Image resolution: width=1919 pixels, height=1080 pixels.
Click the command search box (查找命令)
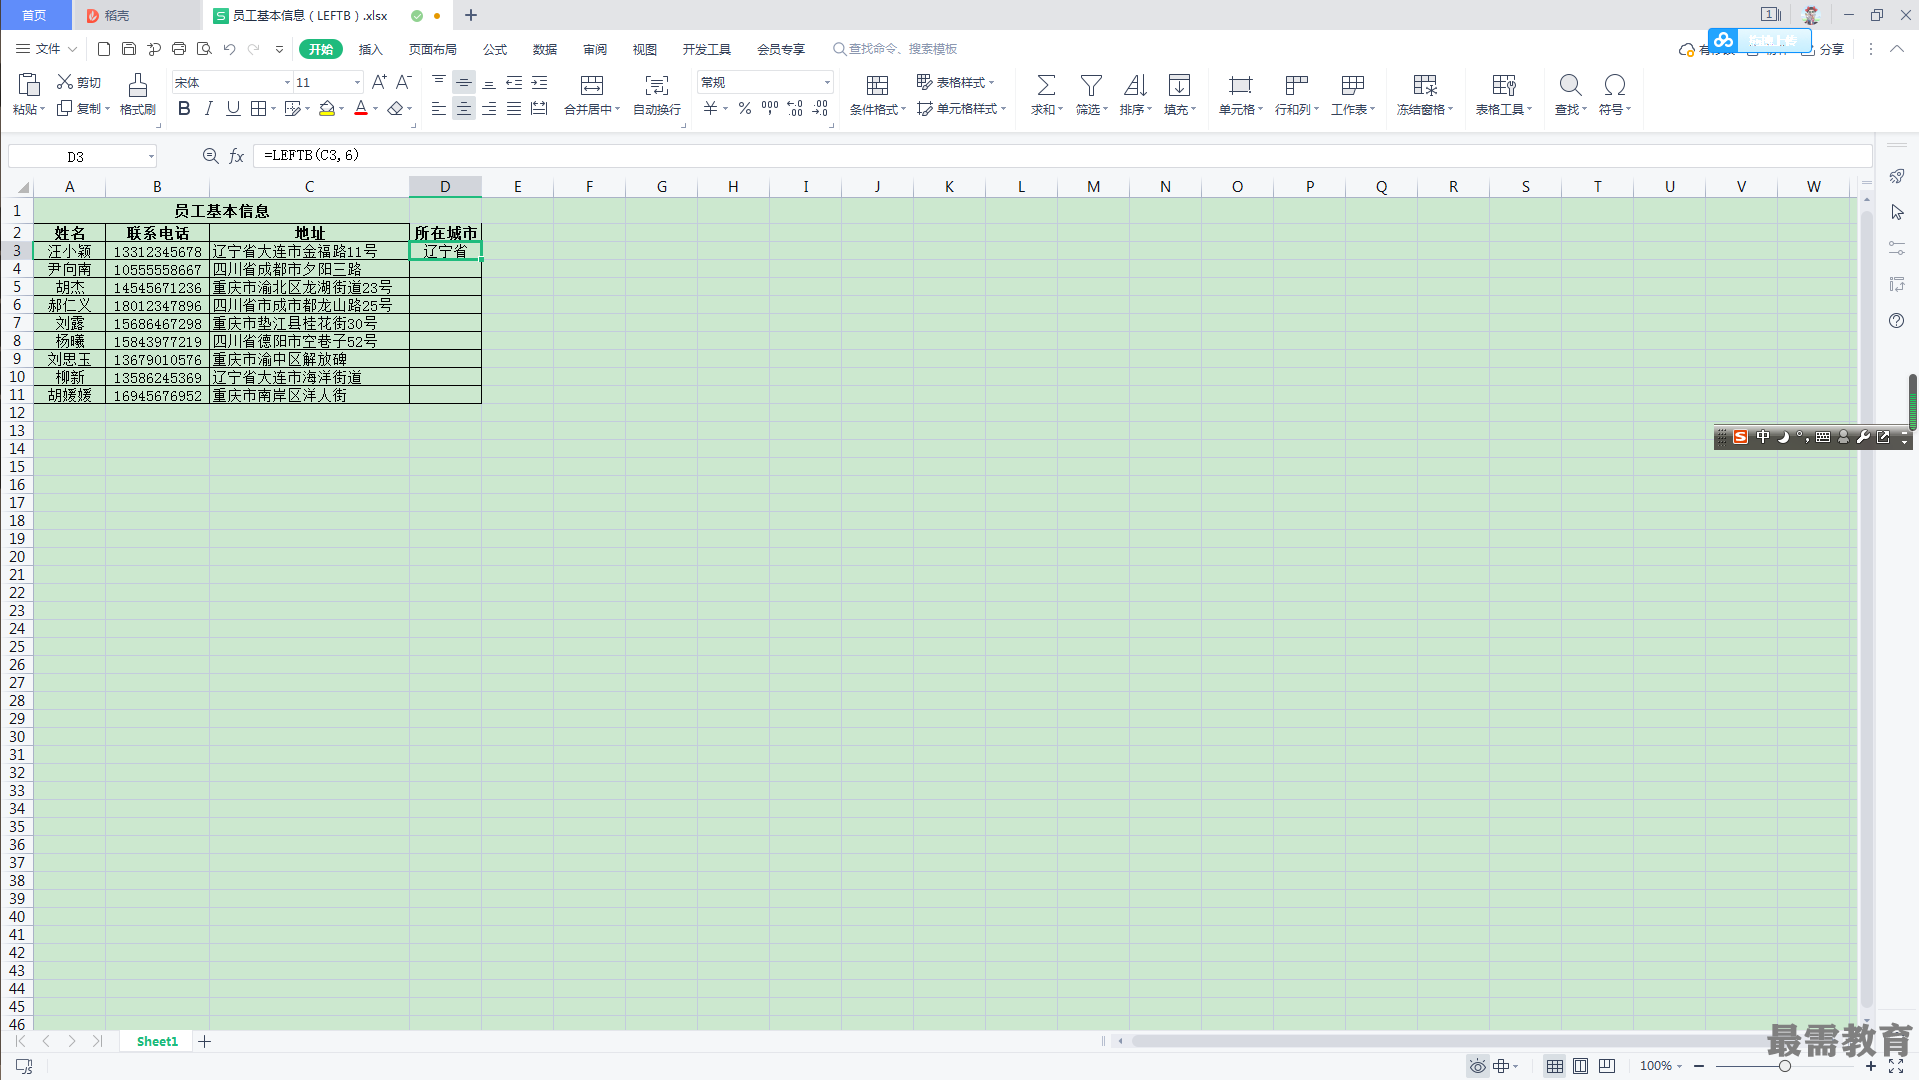(895, 49)
